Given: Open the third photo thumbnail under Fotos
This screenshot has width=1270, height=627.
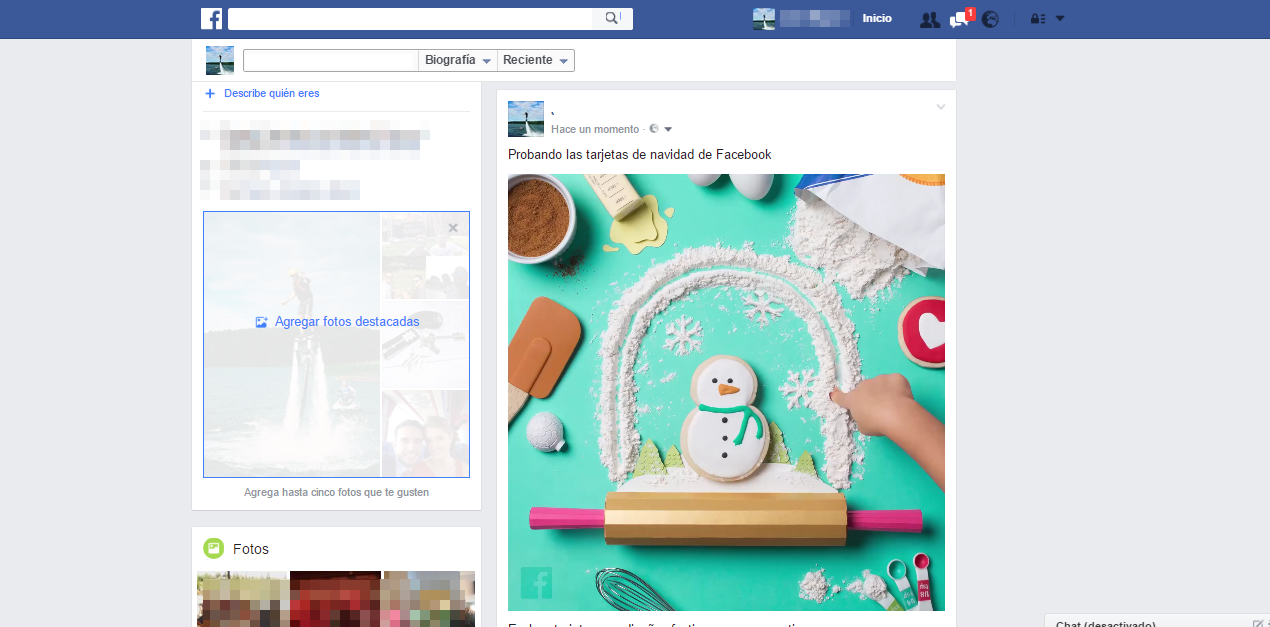Looking at the screenshot, I should (x=429, y=599).
